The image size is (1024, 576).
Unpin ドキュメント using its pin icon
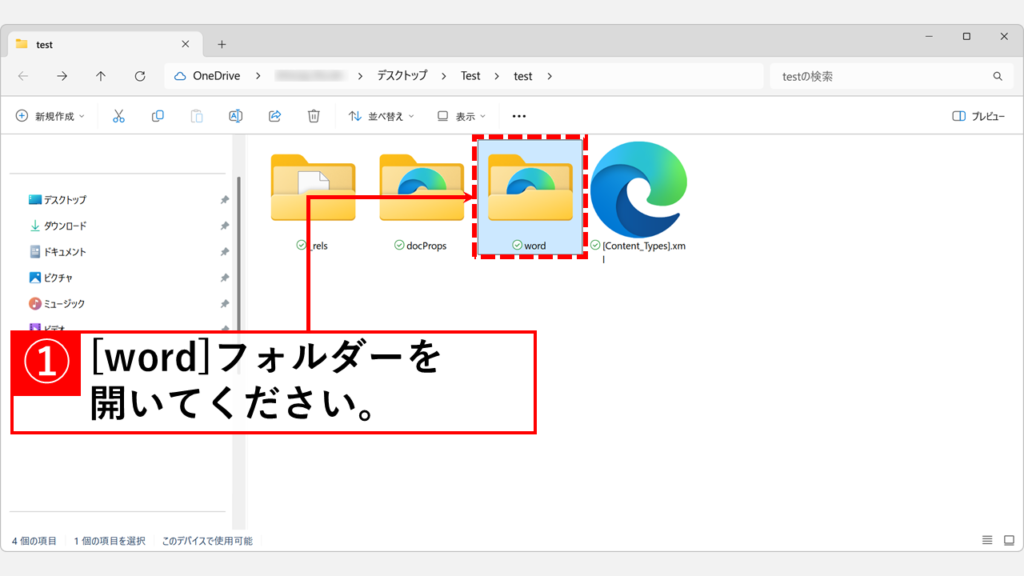click(224, 252)
